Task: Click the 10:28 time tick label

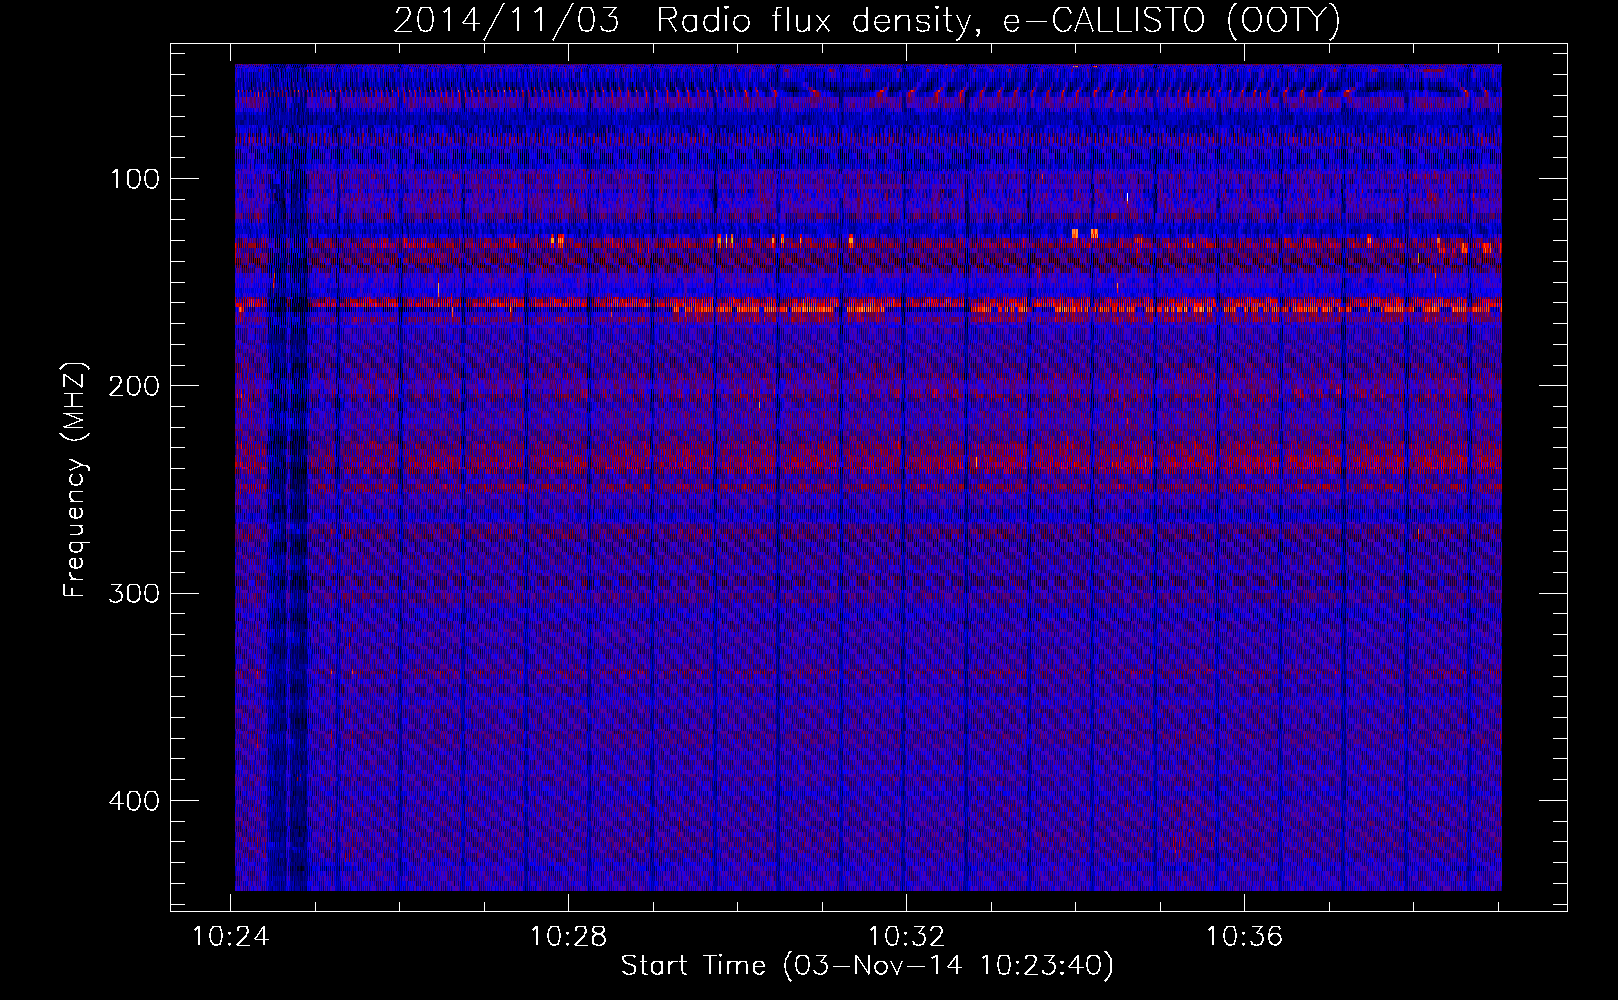Action: point(568,937)
